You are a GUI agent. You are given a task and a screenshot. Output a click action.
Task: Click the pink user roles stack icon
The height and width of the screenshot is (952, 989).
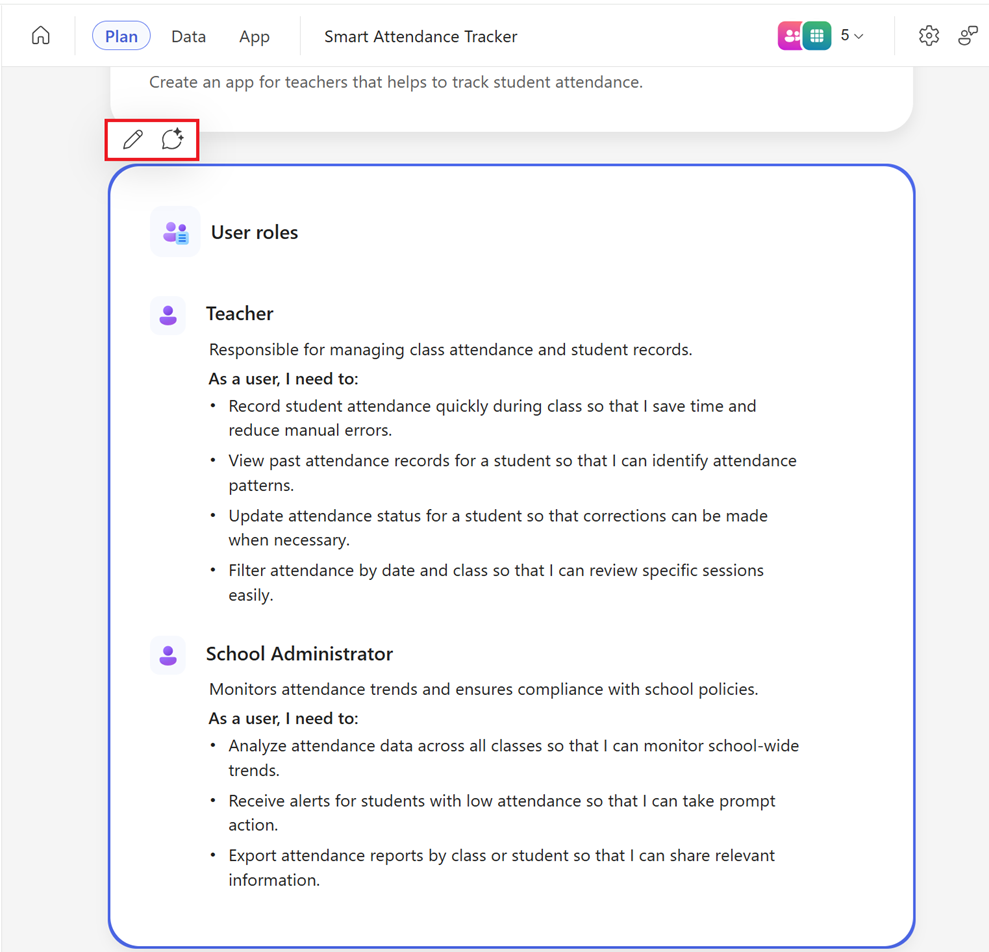click(789, 35)
